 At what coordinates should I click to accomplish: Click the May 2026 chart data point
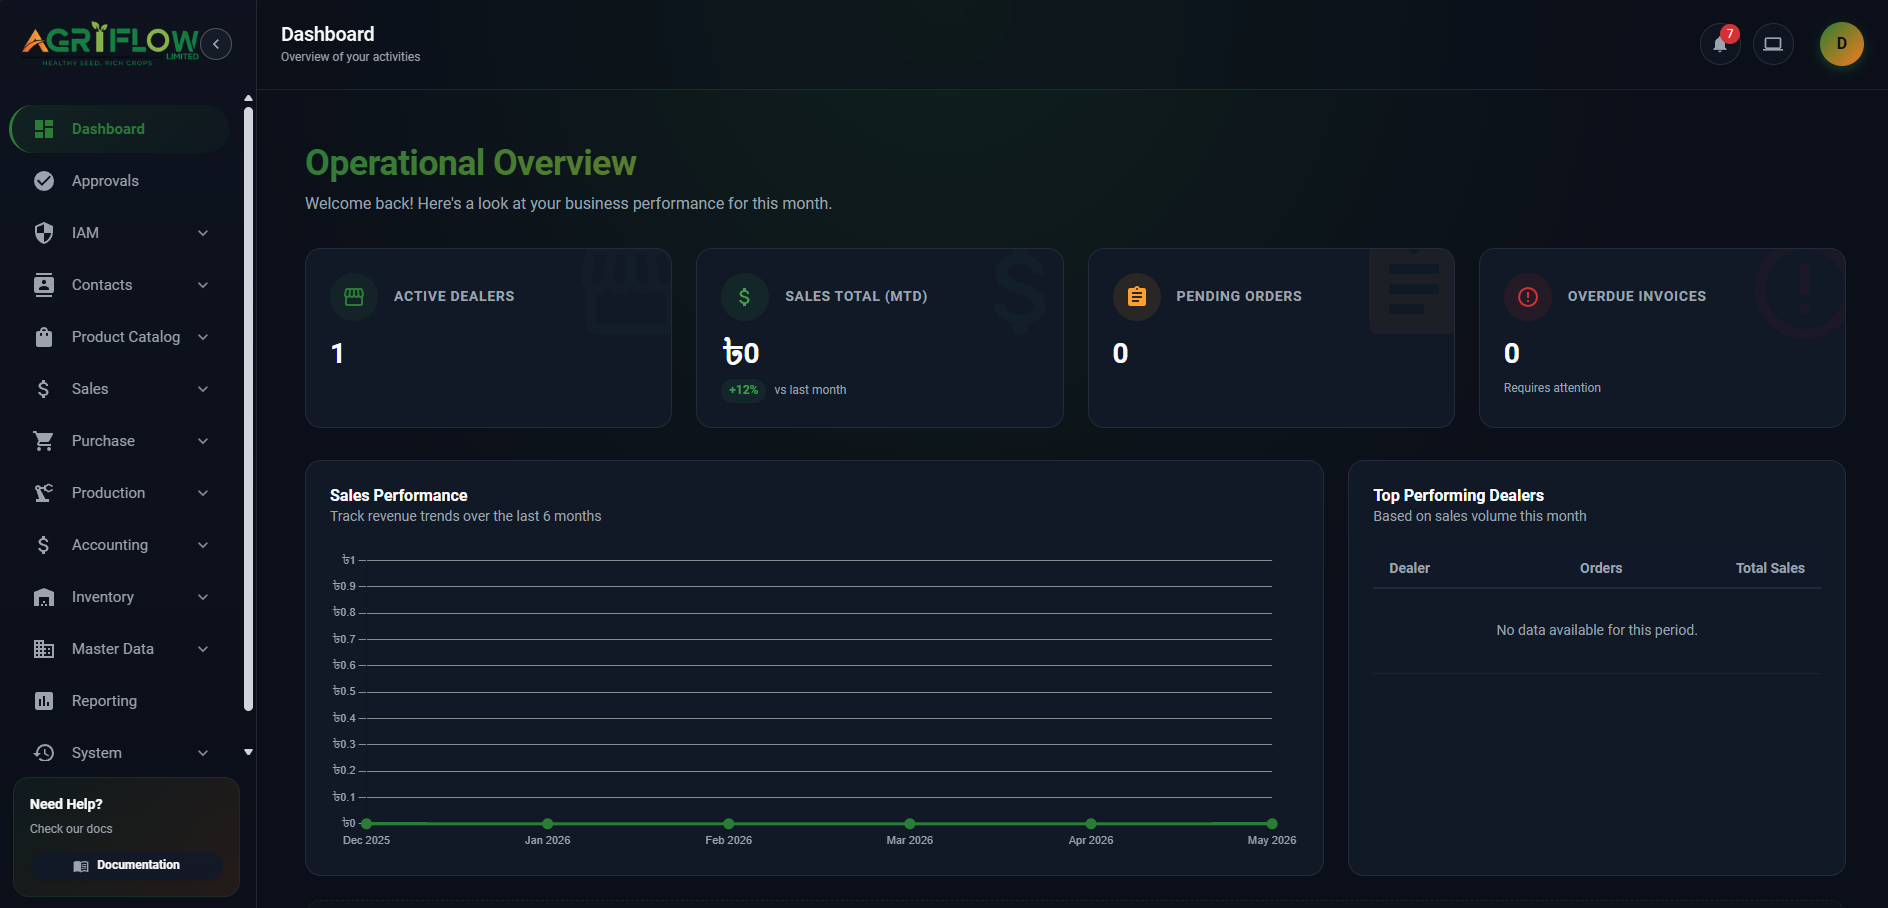click(x=1272, y=824)
